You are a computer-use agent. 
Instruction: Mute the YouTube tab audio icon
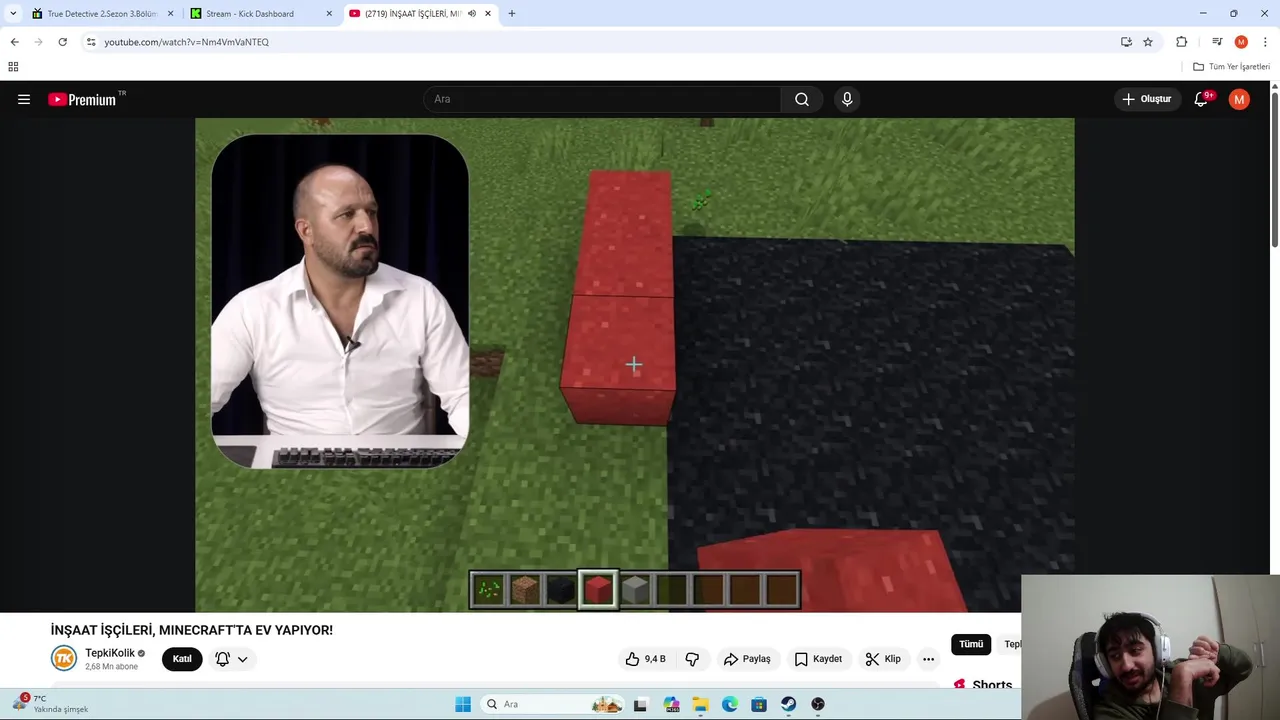point(472,14)
